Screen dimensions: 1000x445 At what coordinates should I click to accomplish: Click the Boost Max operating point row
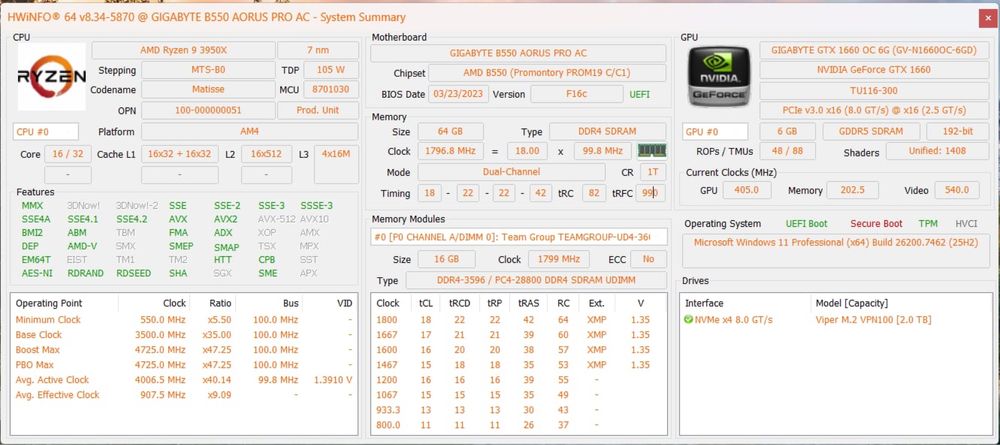pos(184,350)
